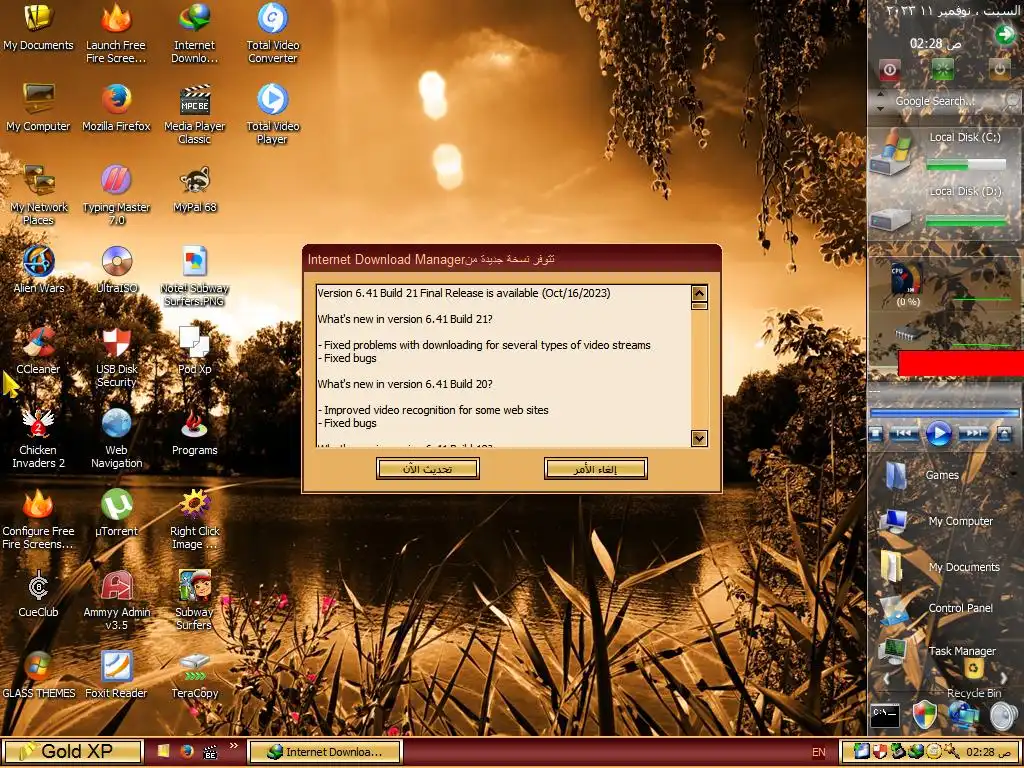
Task: Click the orange standby power button in sidebar
Action: pyautogui.click(x=999, y=70)
